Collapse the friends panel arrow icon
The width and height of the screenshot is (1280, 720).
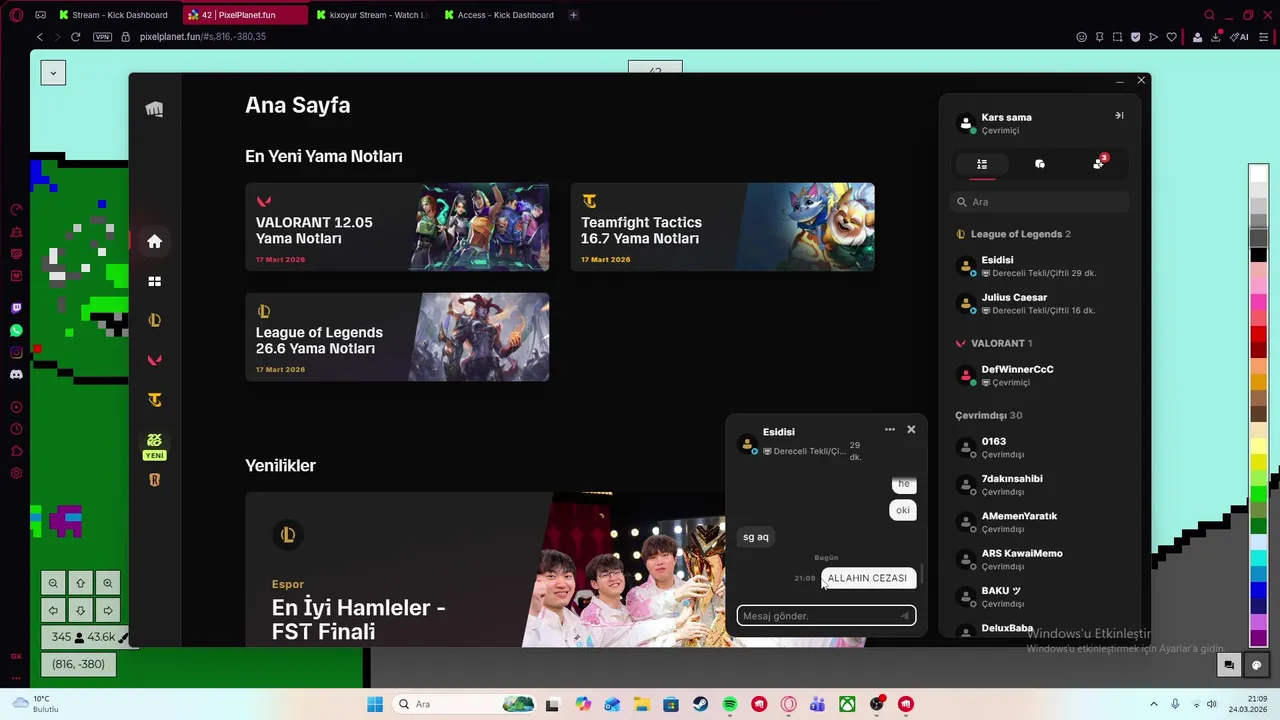click(1119, 116)
